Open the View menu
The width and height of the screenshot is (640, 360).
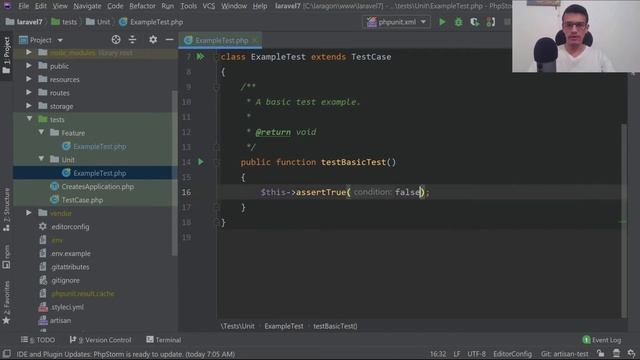point(60,6)
